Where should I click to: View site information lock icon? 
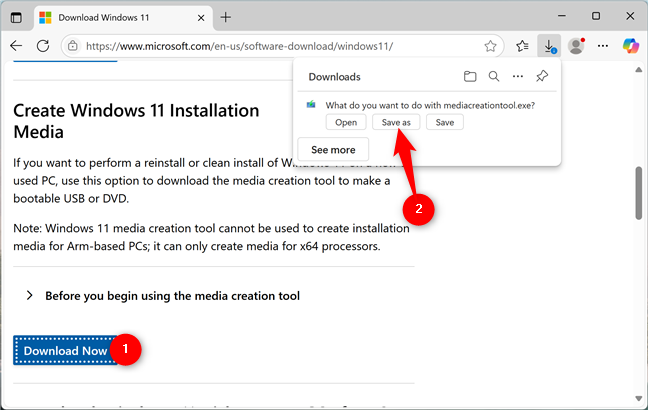click(73, 45)
